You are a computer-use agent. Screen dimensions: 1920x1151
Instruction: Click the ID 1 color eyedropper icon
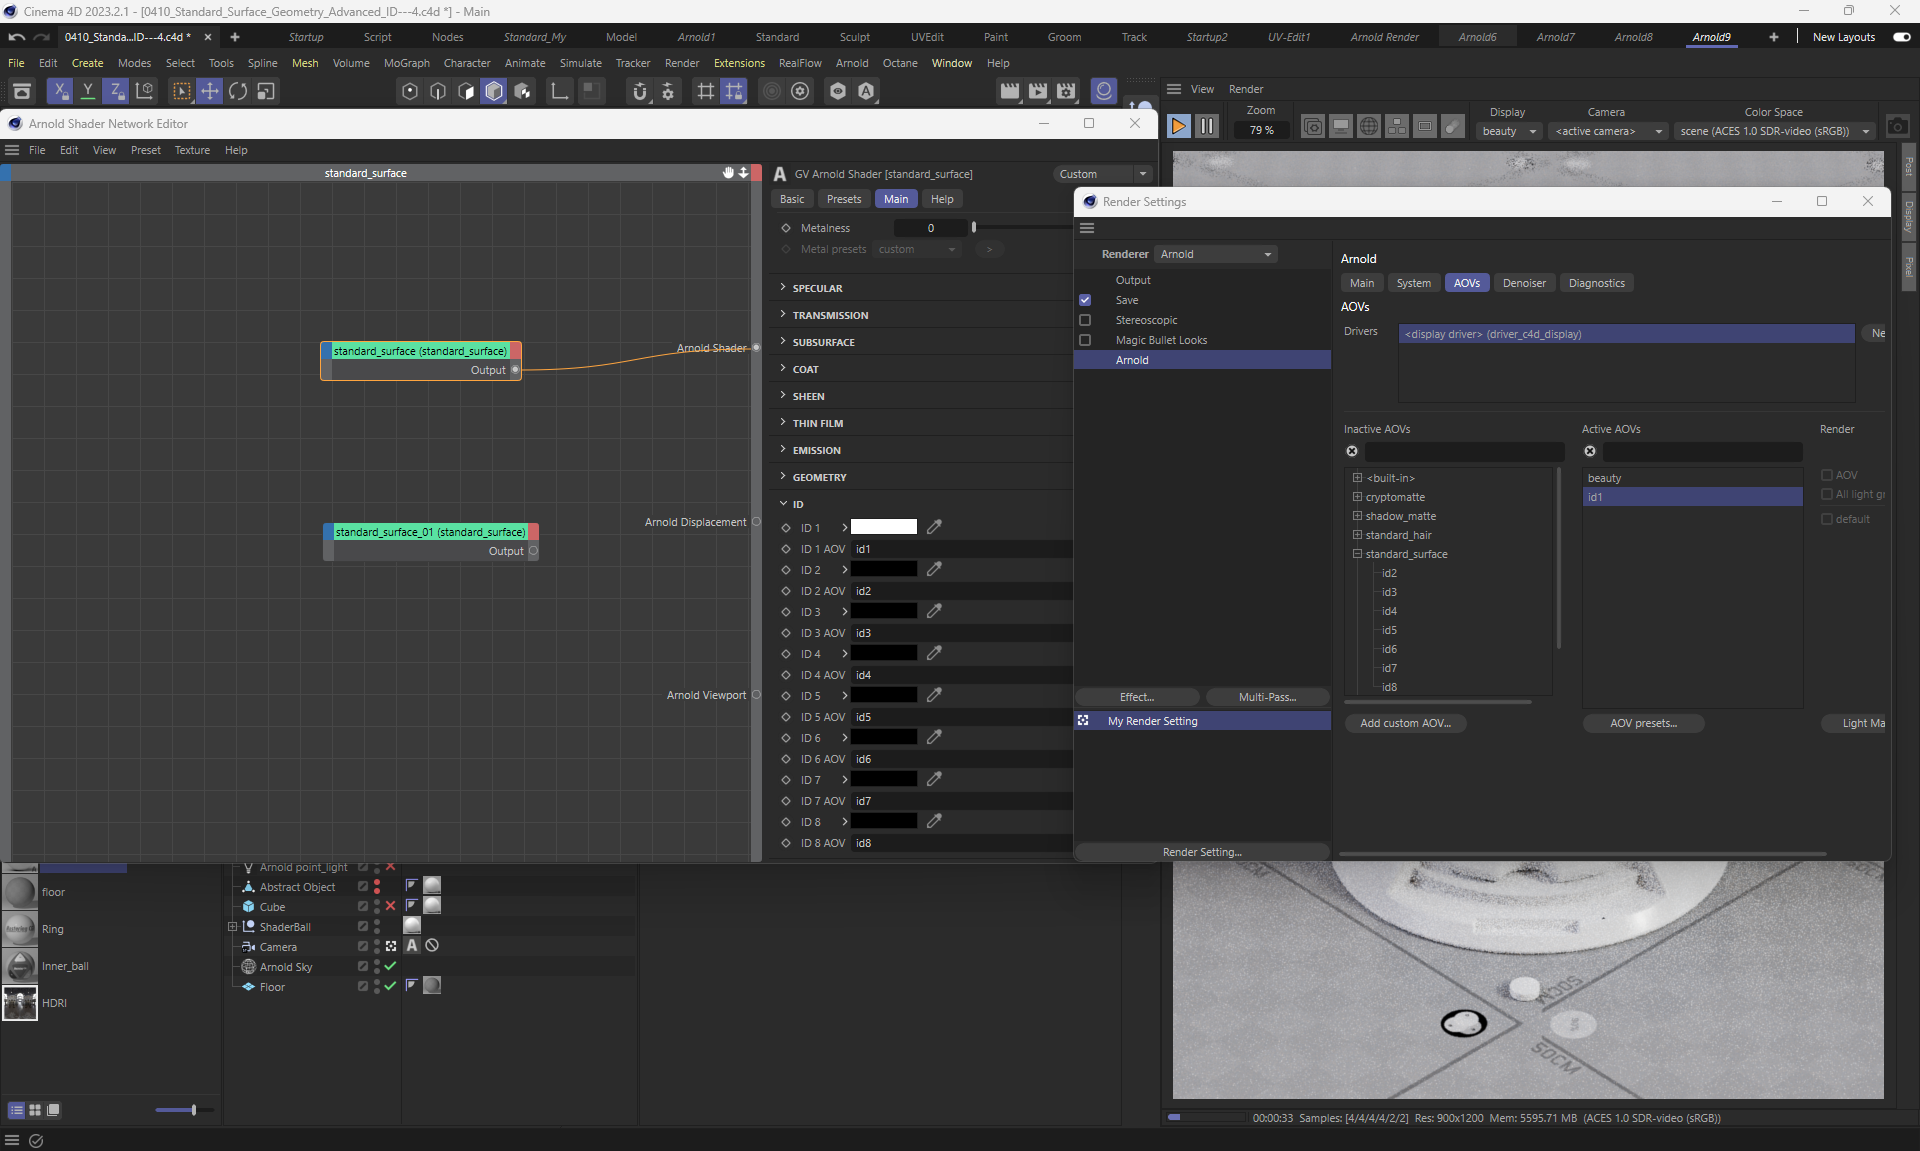[934, 527]
